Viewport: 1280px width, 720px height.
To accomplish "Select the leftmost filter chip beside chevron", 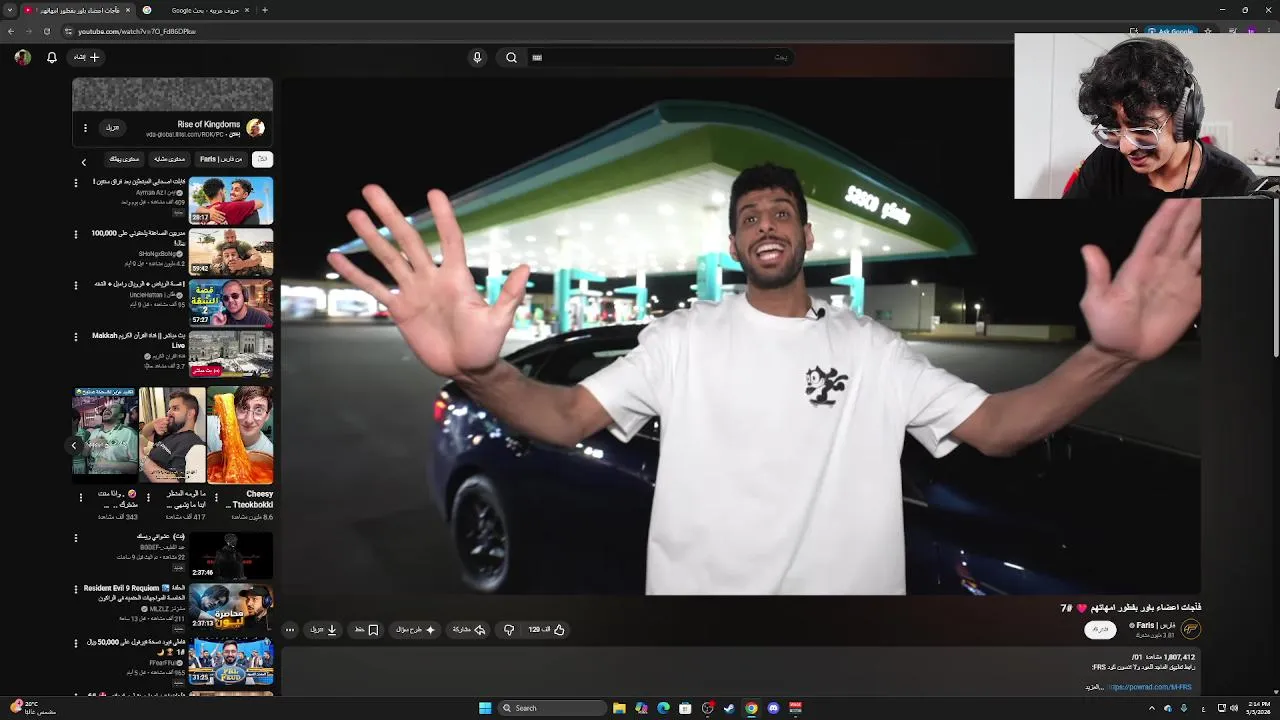I will [124, 159].
